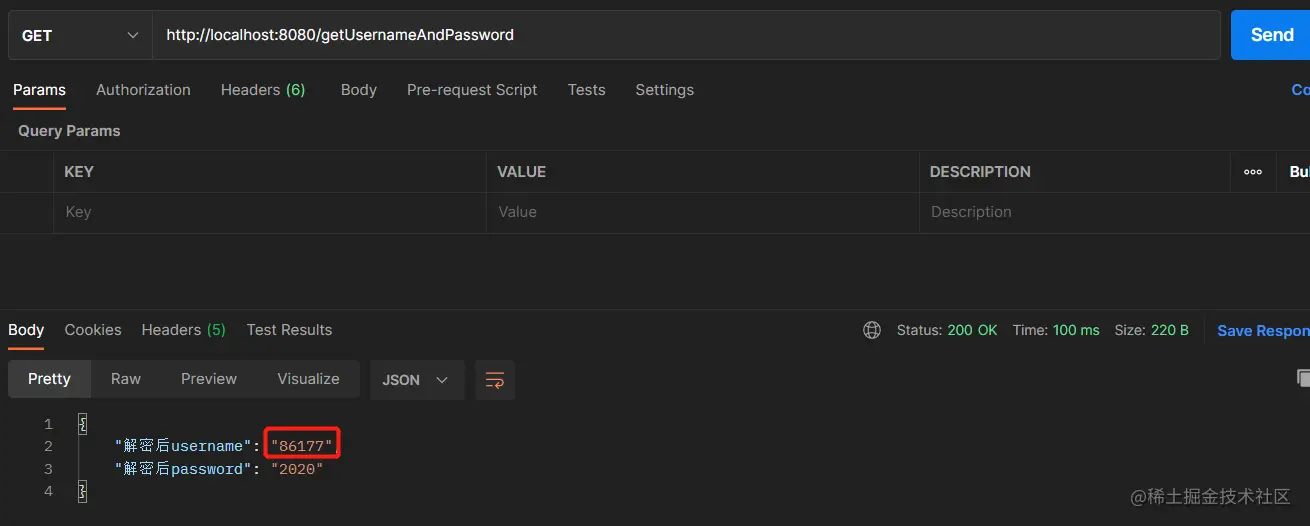Click the Save Response link

click(1263, 331)
